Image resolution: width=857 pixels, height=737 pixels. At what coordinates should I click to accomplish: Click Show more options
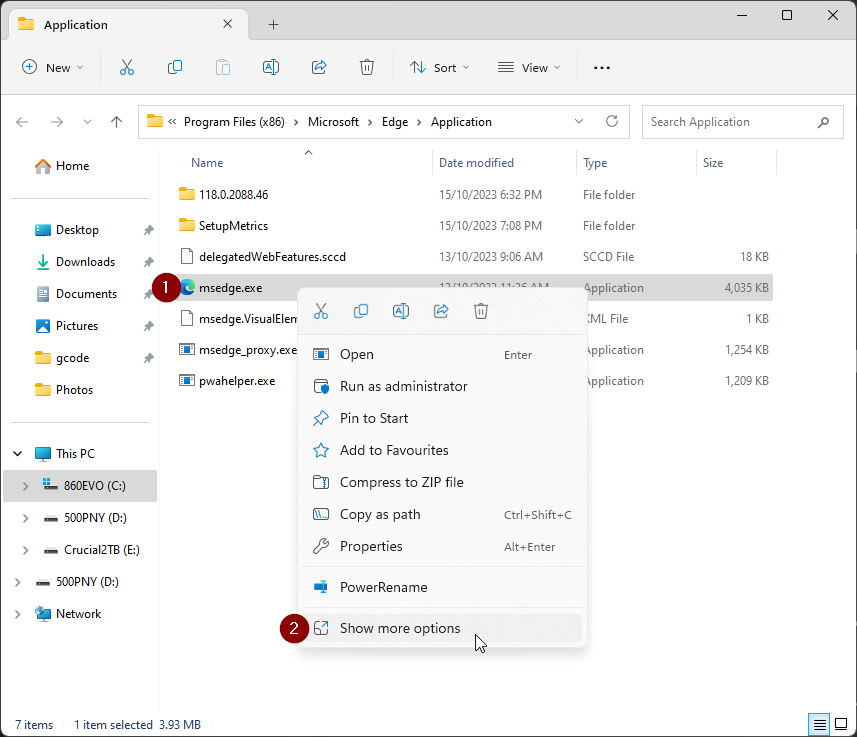442,628
